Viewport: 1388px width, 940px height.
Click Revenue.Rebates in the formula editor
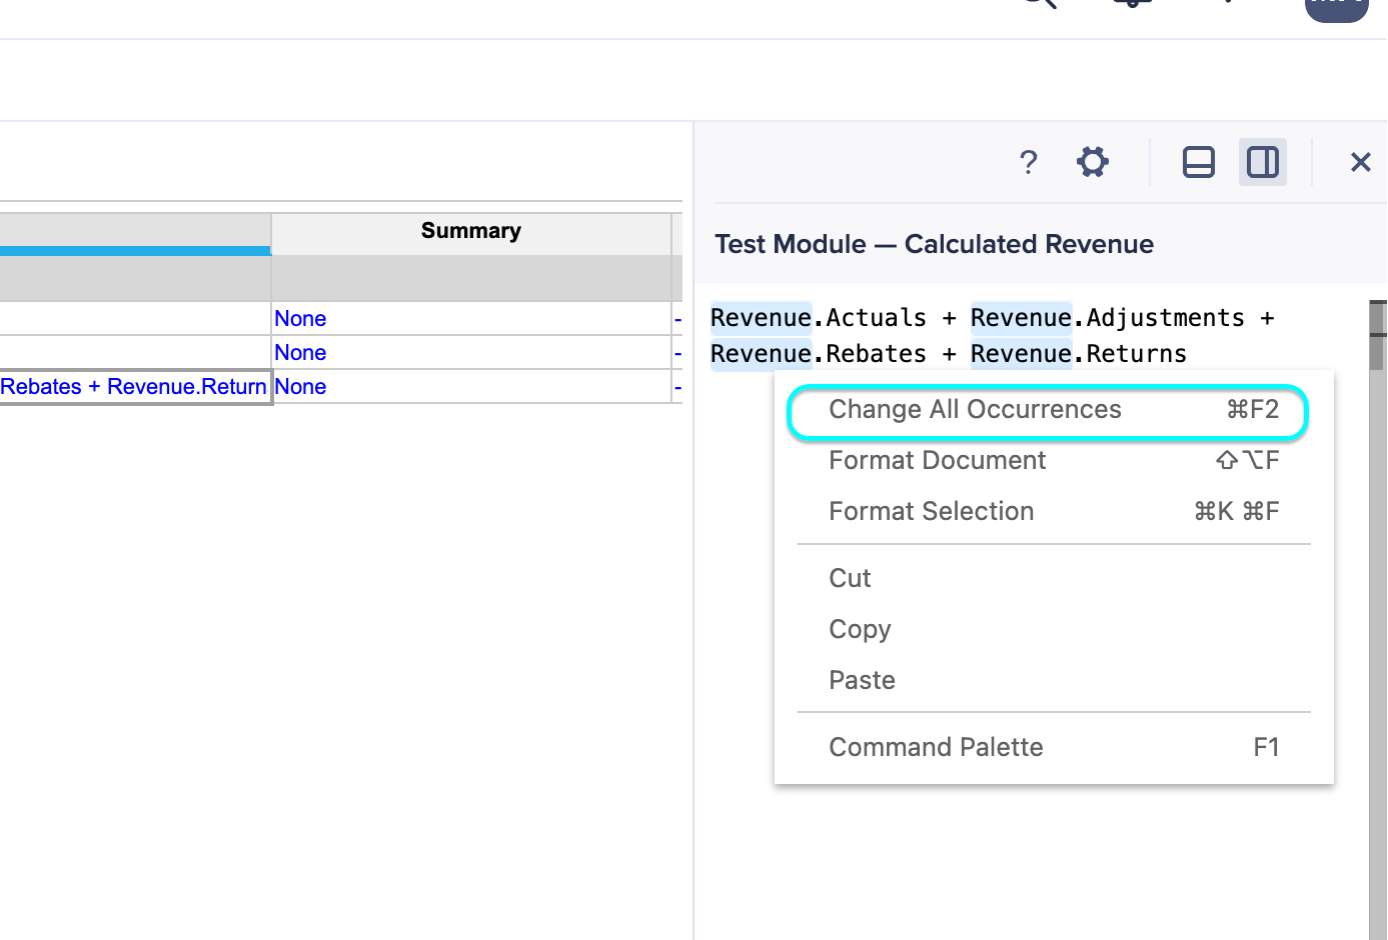[818, 354]
